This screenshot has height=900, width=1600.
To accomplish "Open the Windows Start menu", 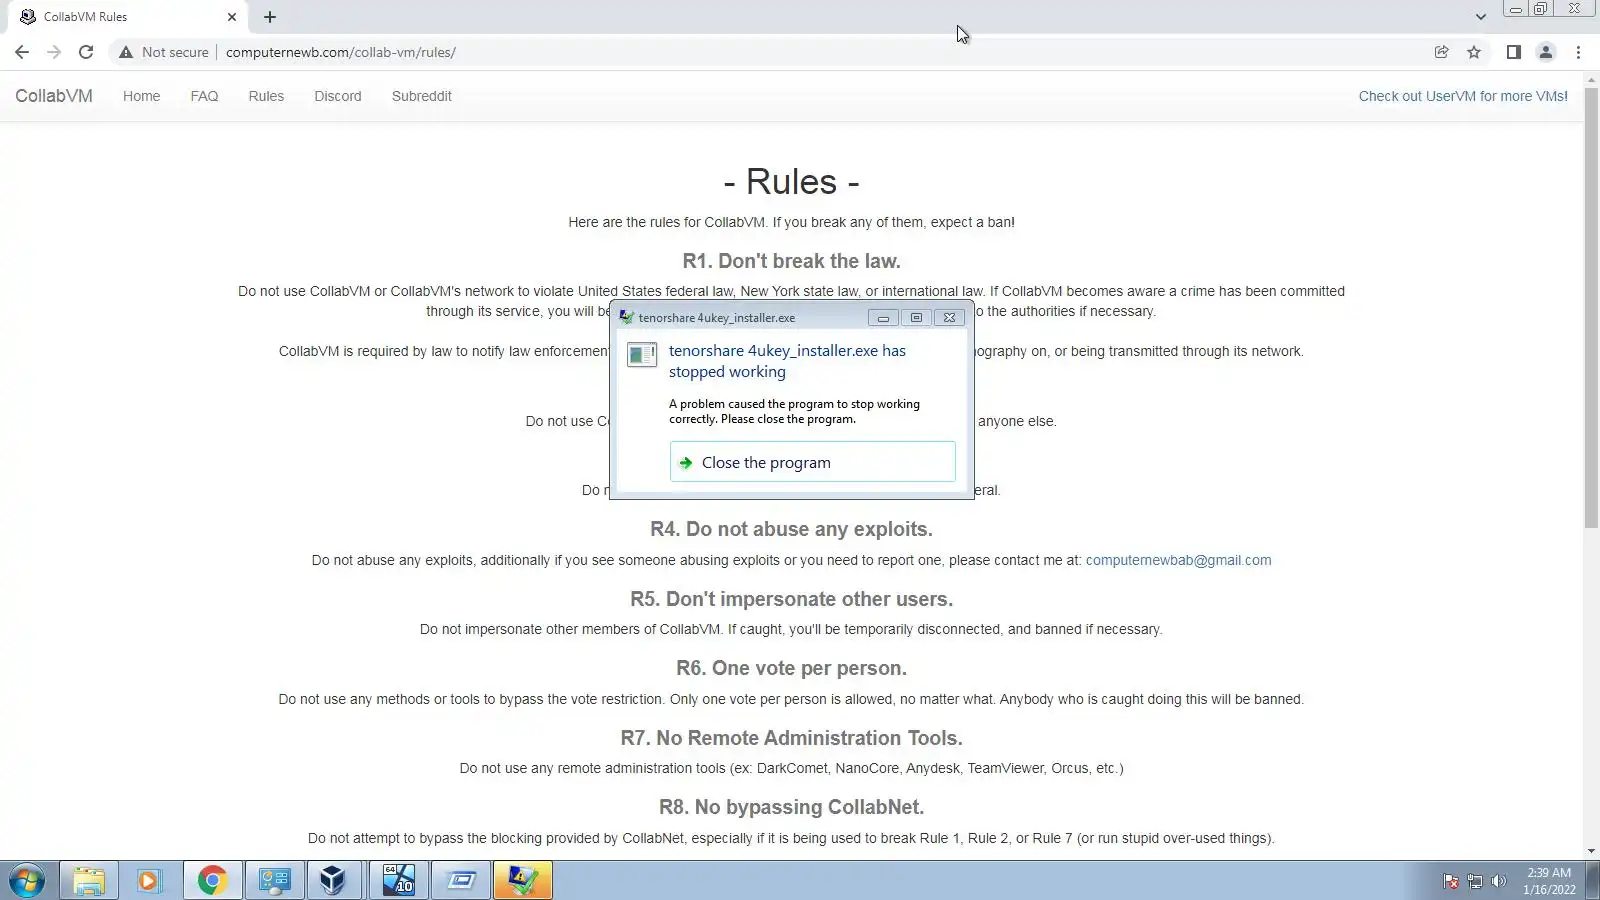I will (x=27, y=881).
